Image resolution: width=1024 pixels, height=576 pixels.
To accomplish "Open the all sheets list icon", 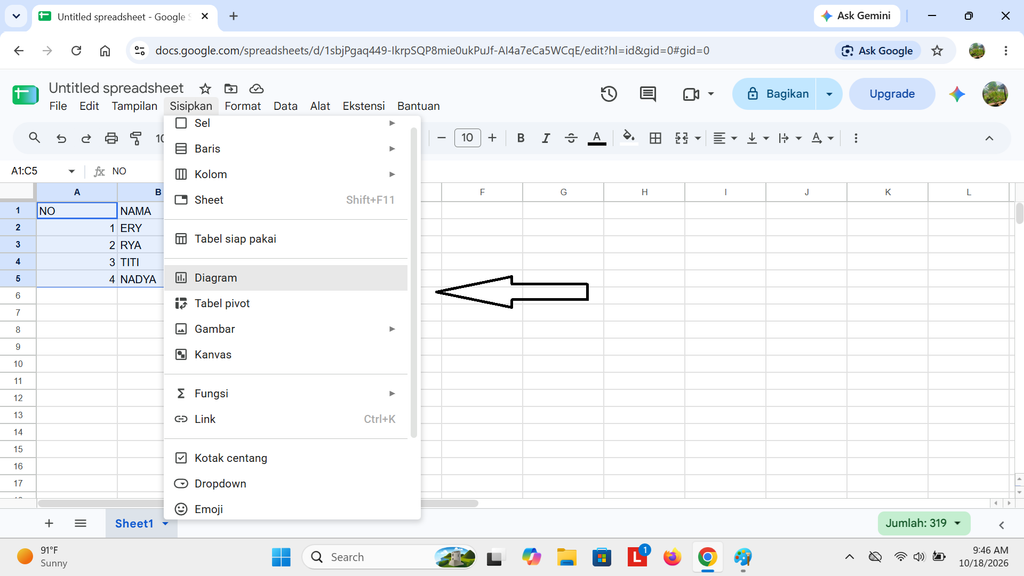I will pos(80,523).
